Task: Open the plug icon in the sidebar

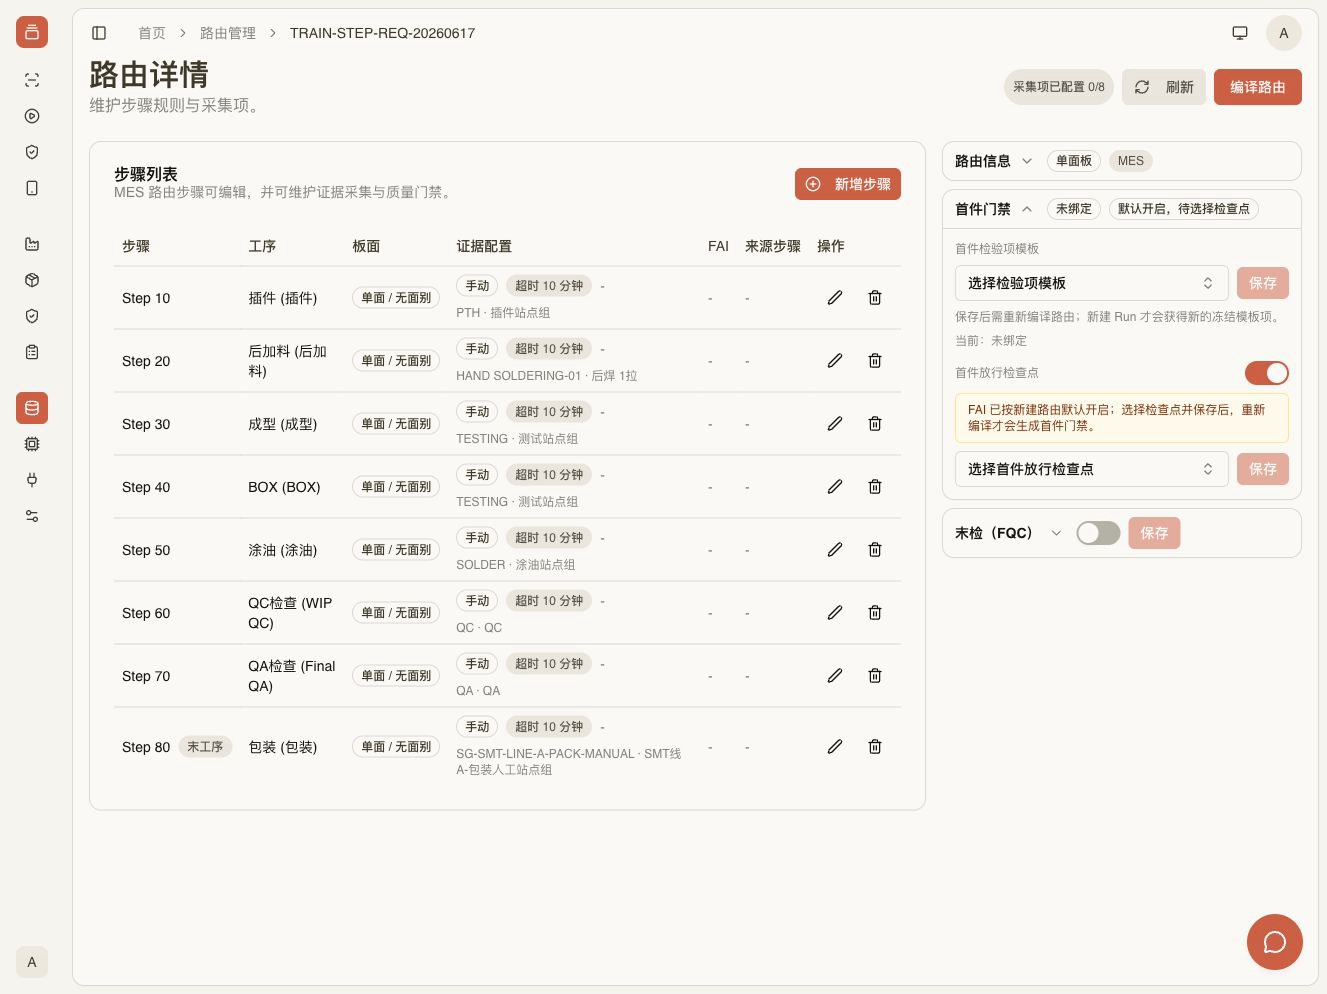Action: (32, 480)
